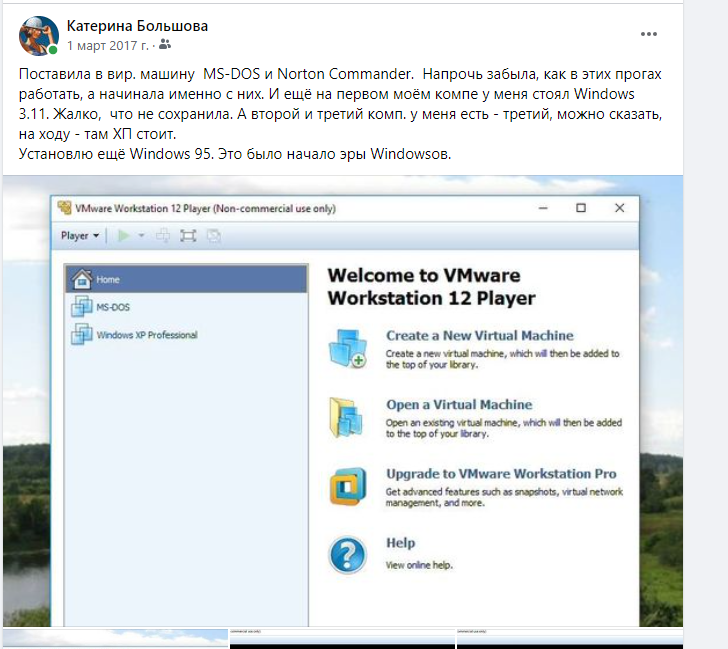This screenshot has width=728, height=649.
Task: Open Катерина Большова profile name link
Action: tap(137, 26)
